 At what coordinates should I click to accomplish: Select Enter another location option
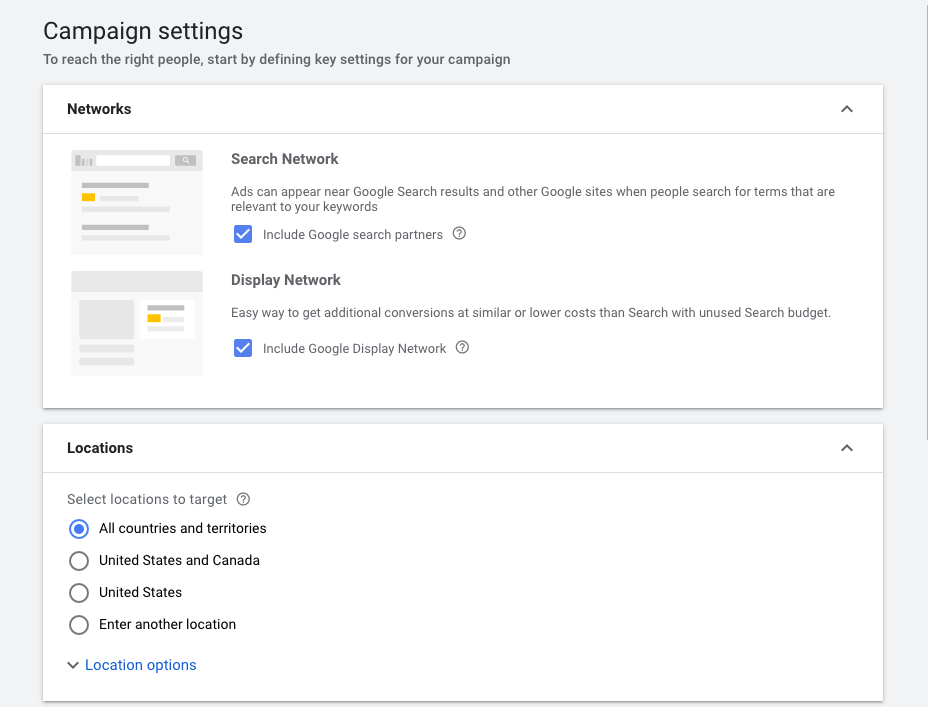[x=79, y=624]
